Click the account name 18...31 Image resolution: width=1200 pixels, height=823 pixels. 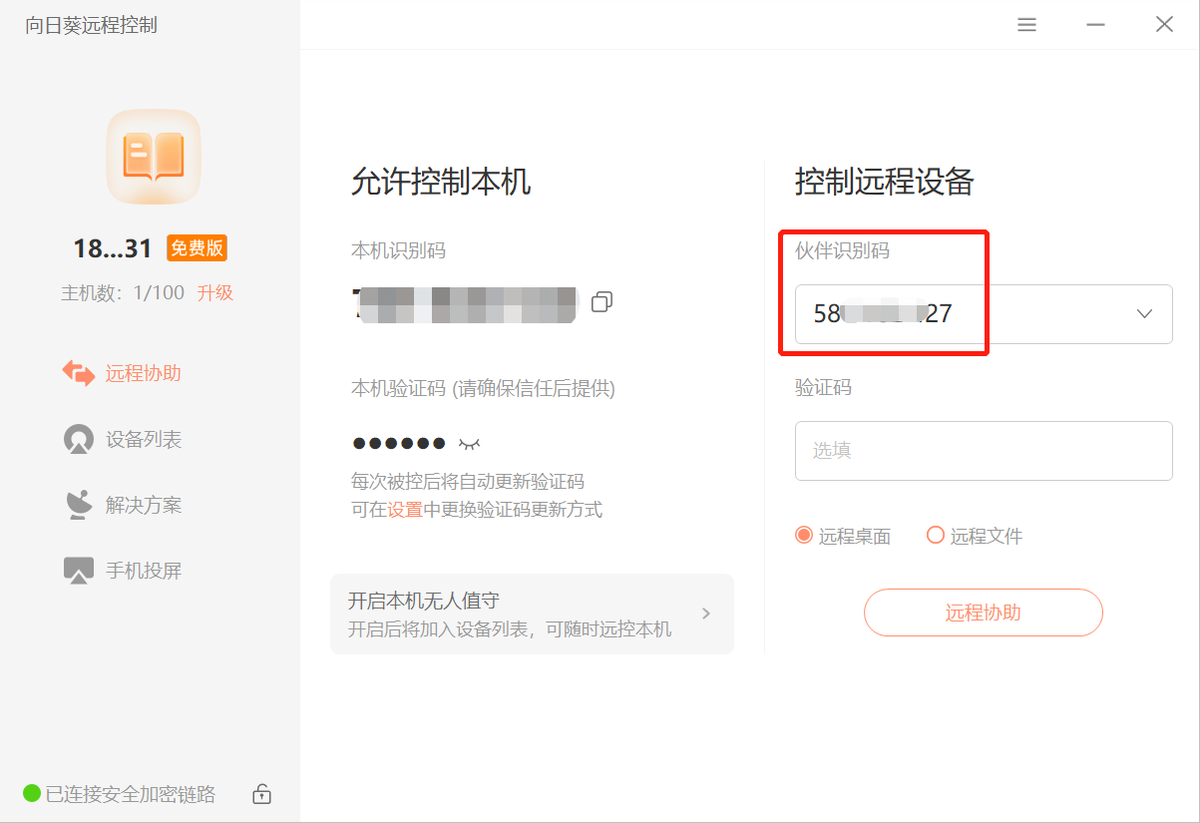(112, 248)
